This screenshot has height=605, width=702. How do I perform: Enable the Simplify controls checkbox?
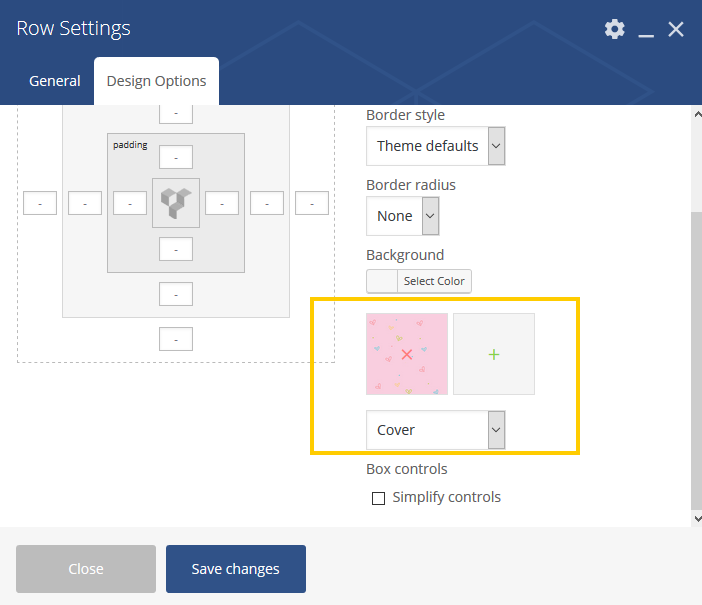click(378, 498)
